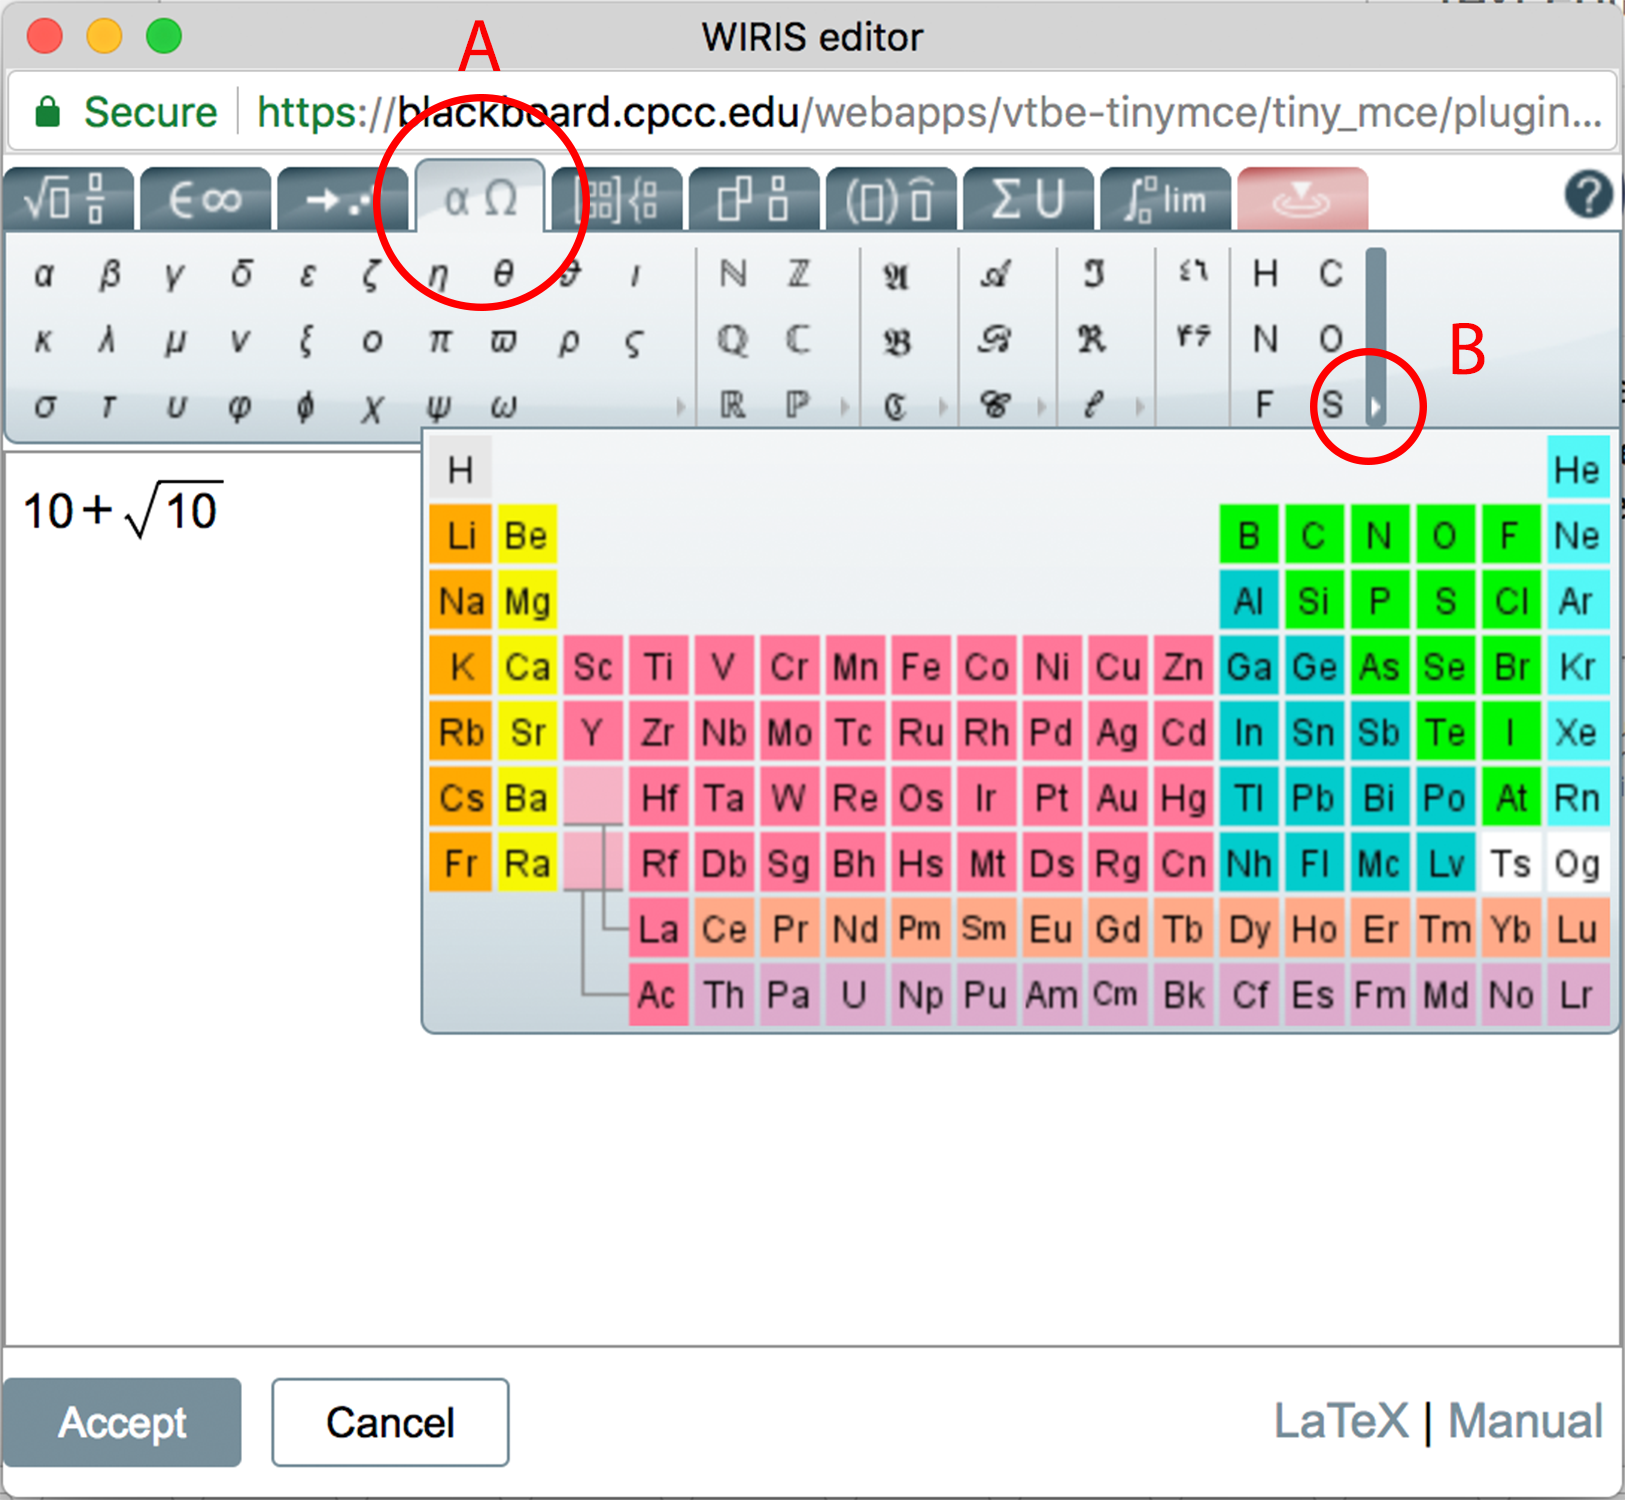Select the Greek letters alpha-omega tab
Image resolution: width=1625 pixels, height=1500 pixels.
click(x=480, y=198)
